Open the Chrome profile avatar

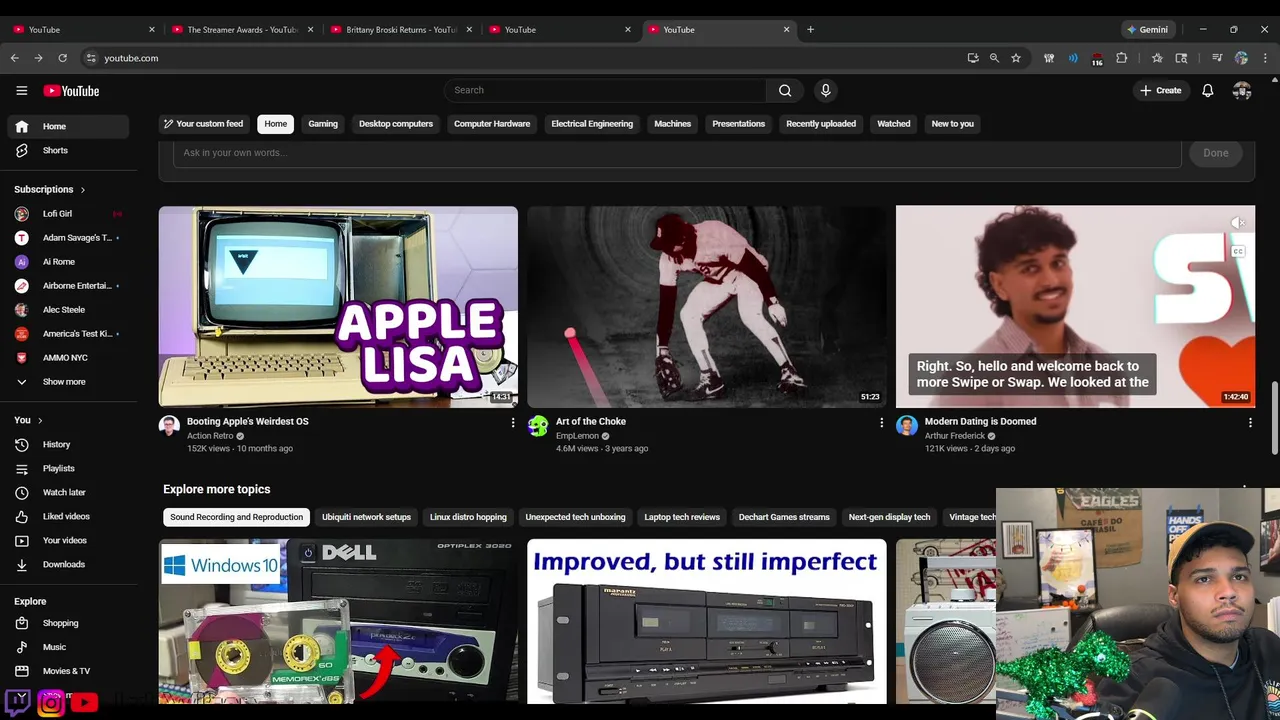click(1241, 58)
